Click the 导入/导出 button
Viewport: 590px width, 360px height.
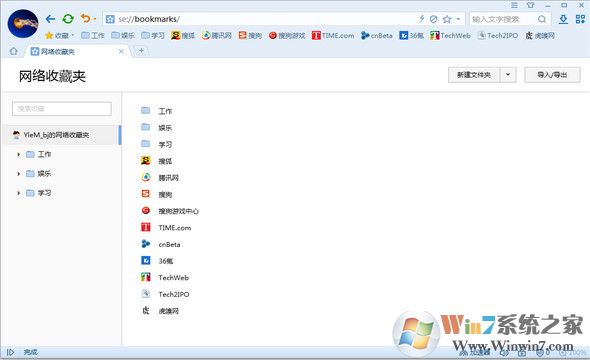(x=552, y=75)
